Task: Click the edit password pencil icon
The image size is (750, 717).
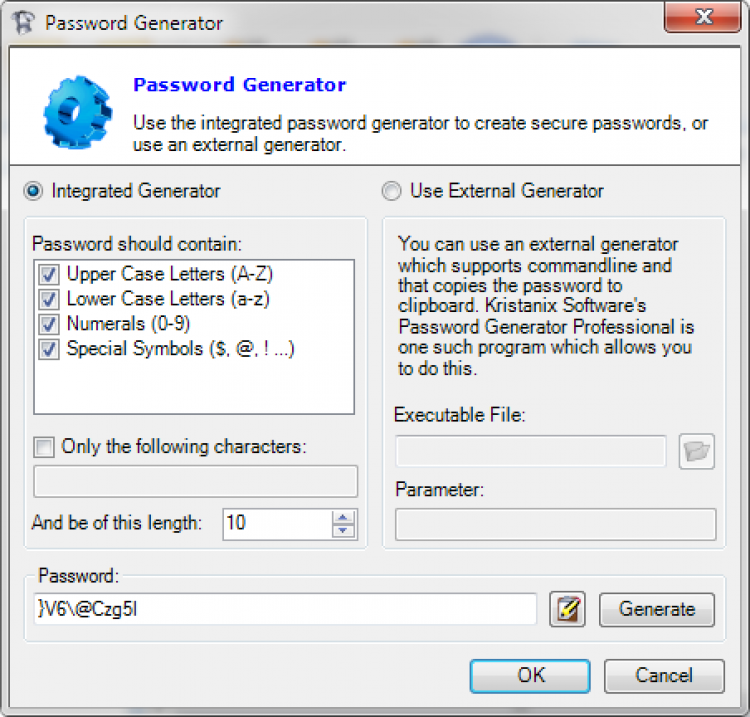Action: click(x=567, y=609)
